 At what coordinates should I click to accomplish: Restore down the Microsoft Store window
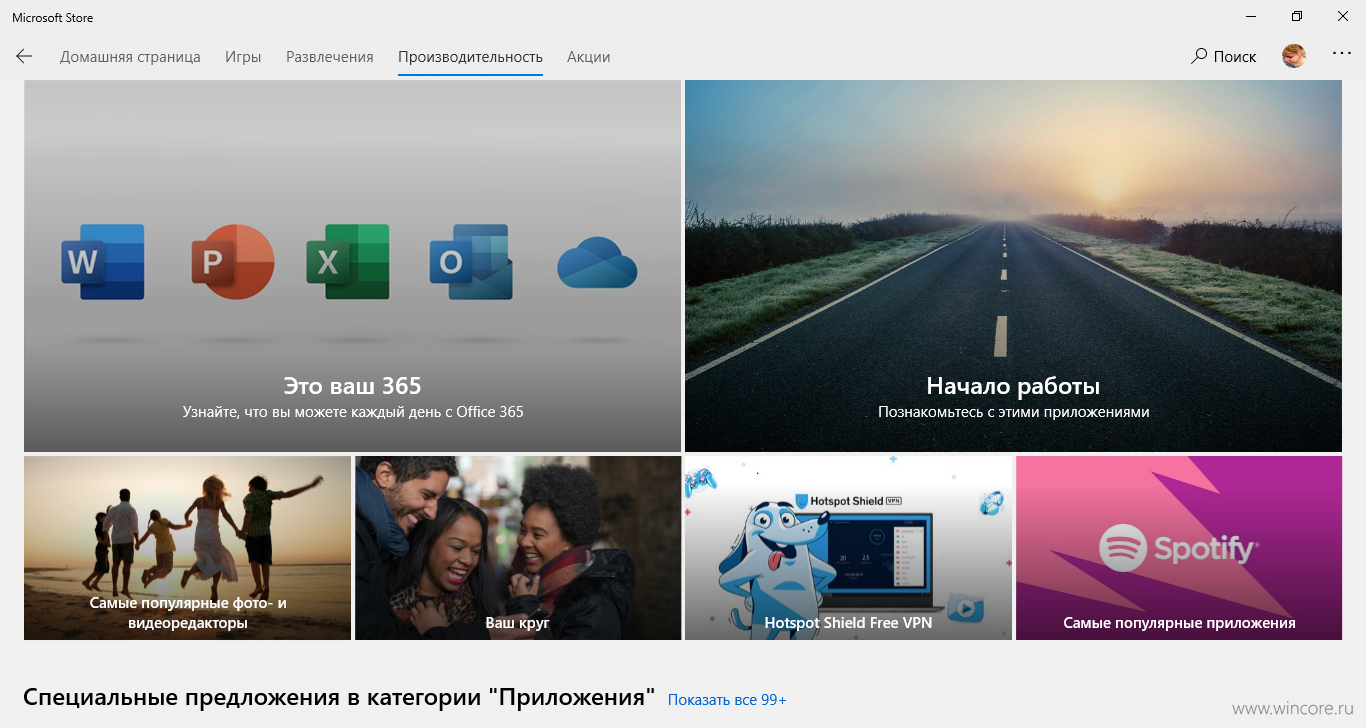[1297, 17]
